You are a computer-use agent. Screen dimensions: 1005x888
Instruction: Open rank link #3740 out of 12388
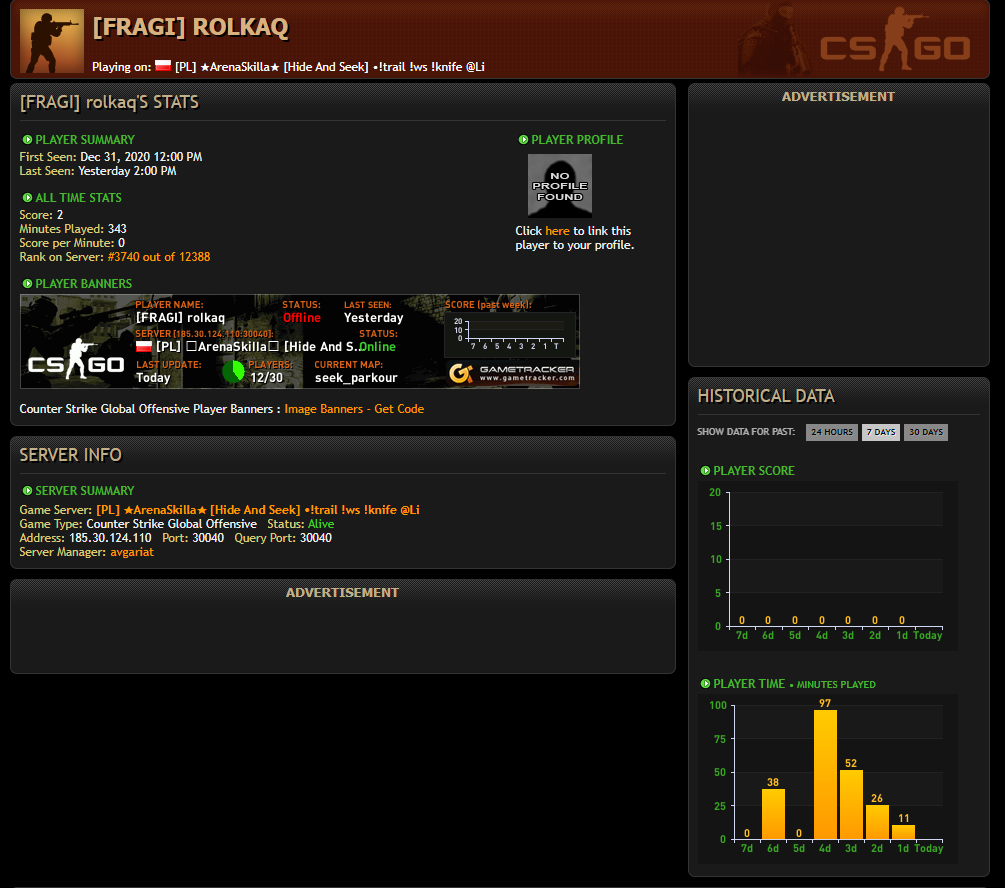point(159,257)
